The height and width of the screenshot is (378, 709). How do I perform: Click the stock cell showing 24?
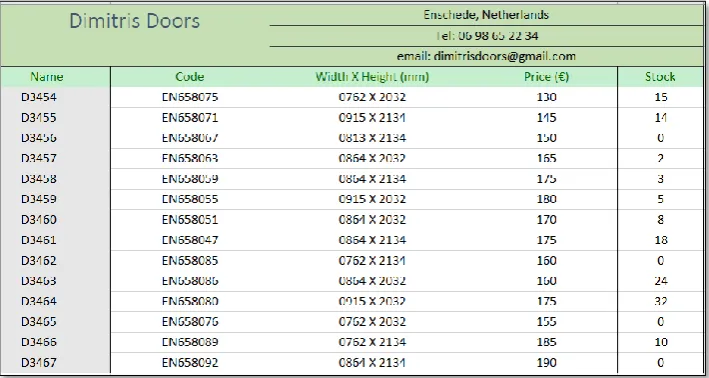[x=661, y=281]
